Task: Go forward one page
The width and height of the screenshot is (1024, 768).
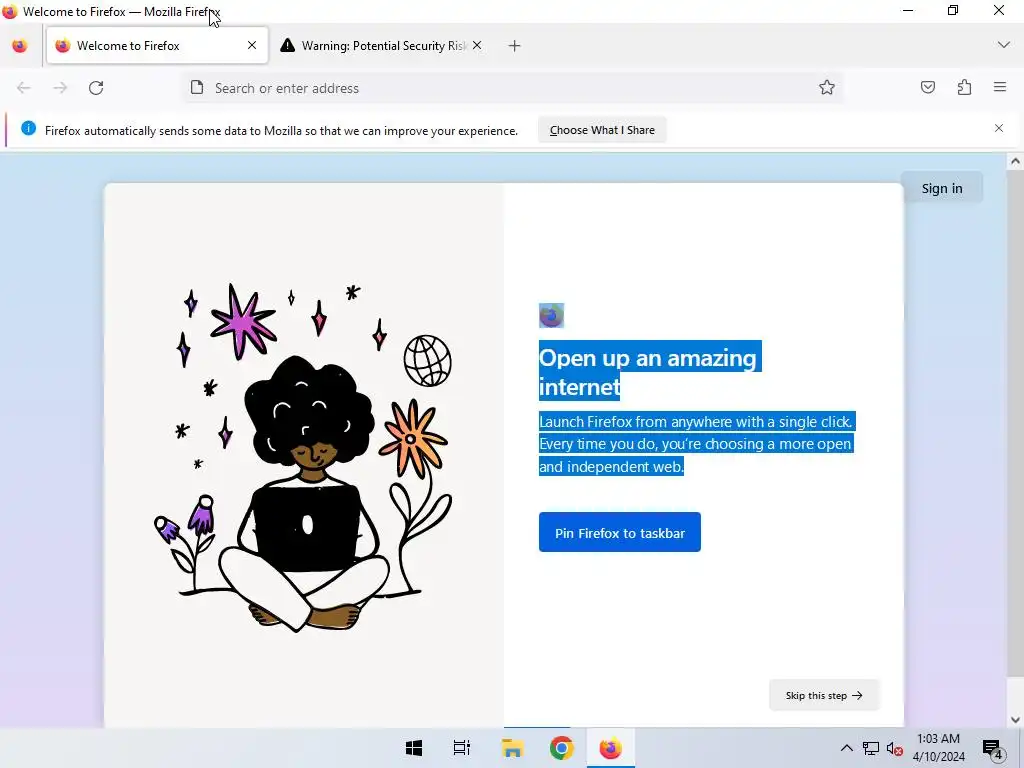Action: tap(60, 88)
